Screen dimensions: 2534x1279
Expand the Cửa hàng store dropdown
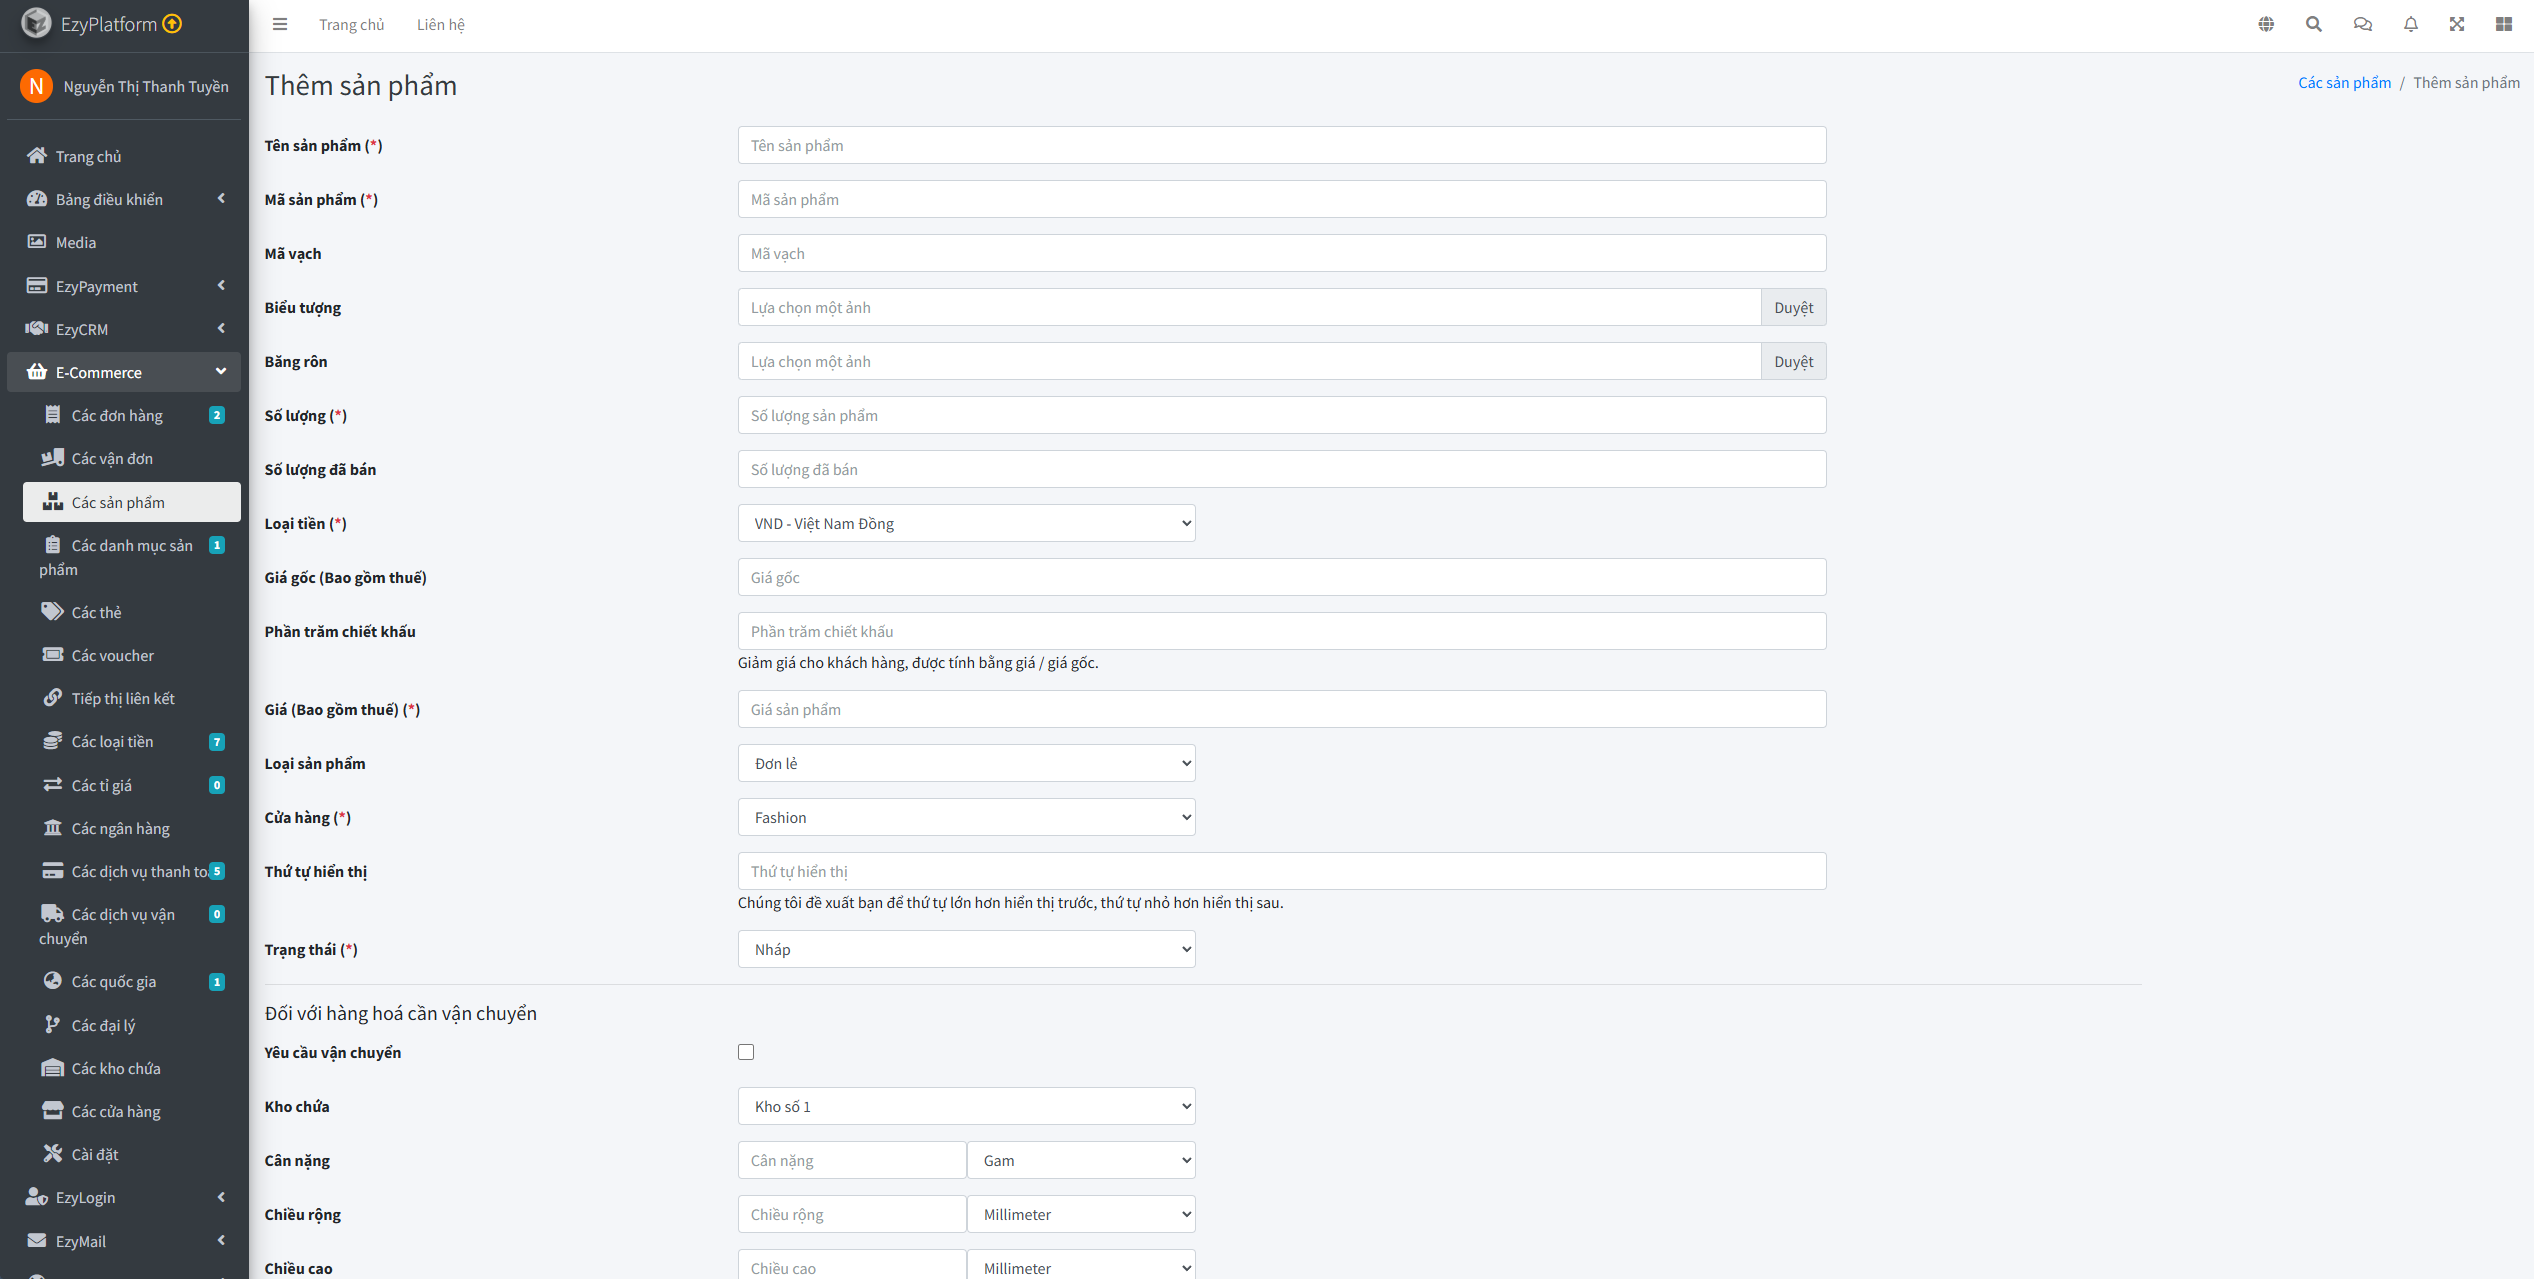click(x=966, y=818)
